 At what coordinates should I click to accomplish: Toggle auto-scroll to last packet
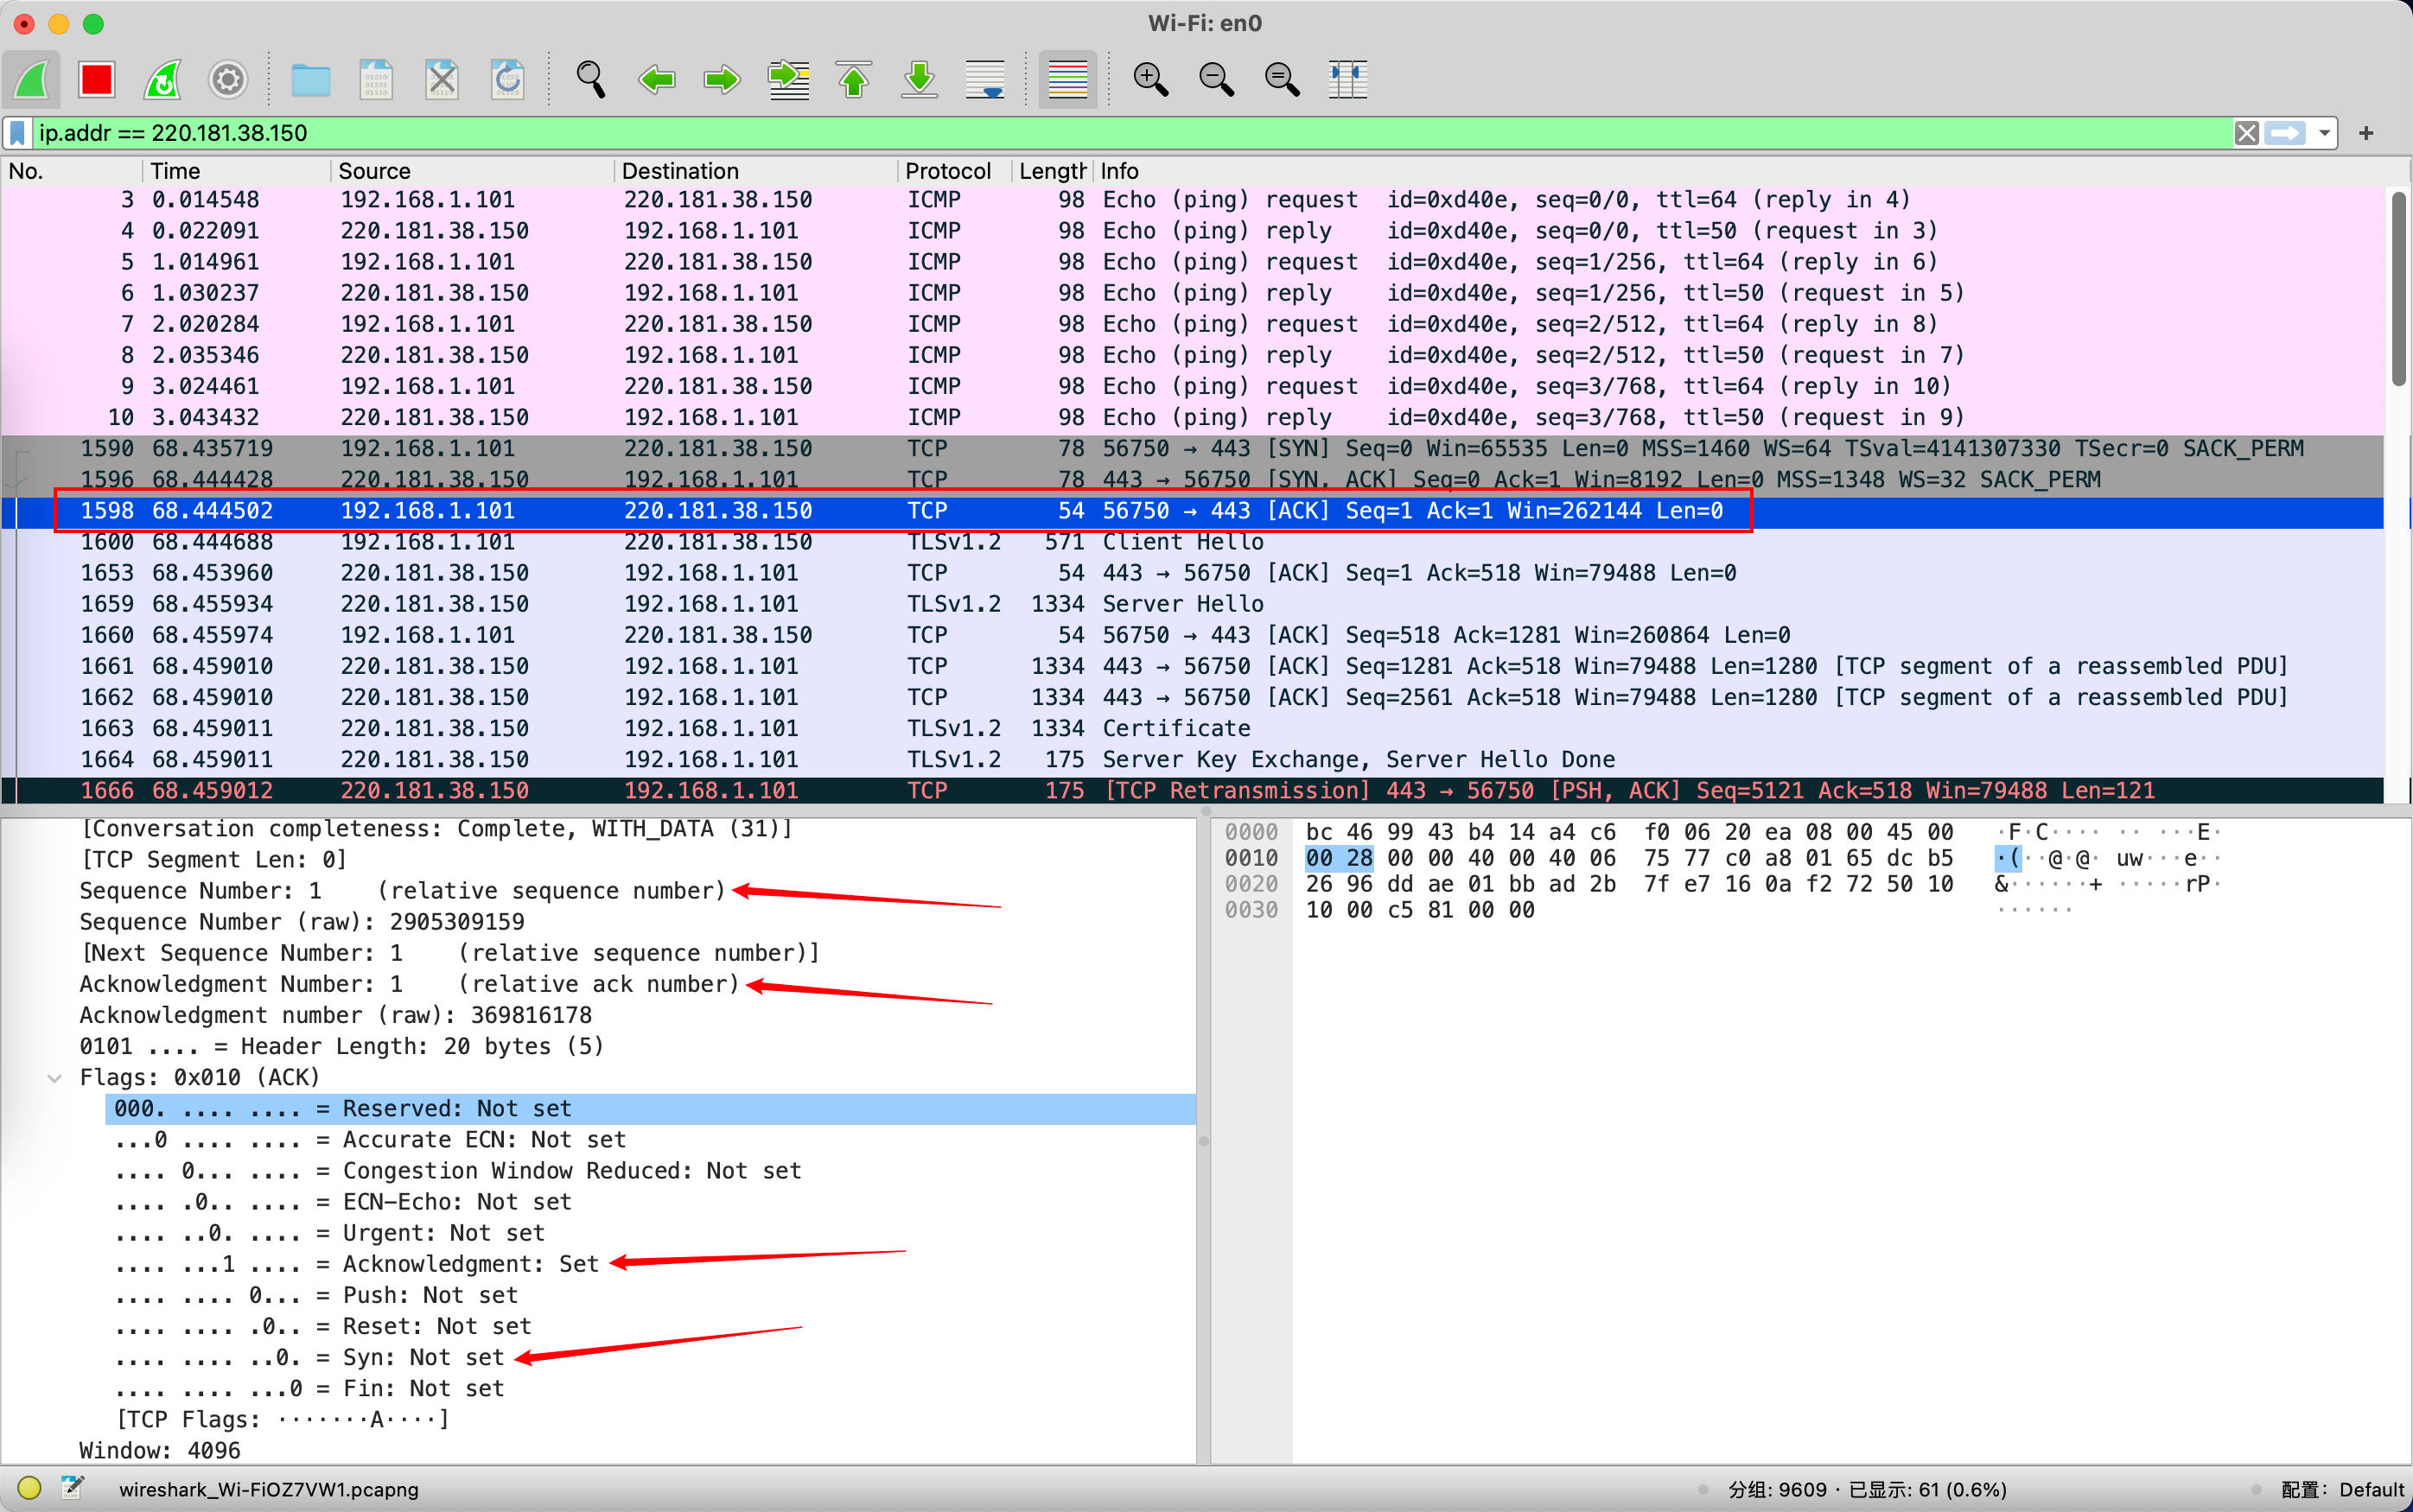point(985,79)
